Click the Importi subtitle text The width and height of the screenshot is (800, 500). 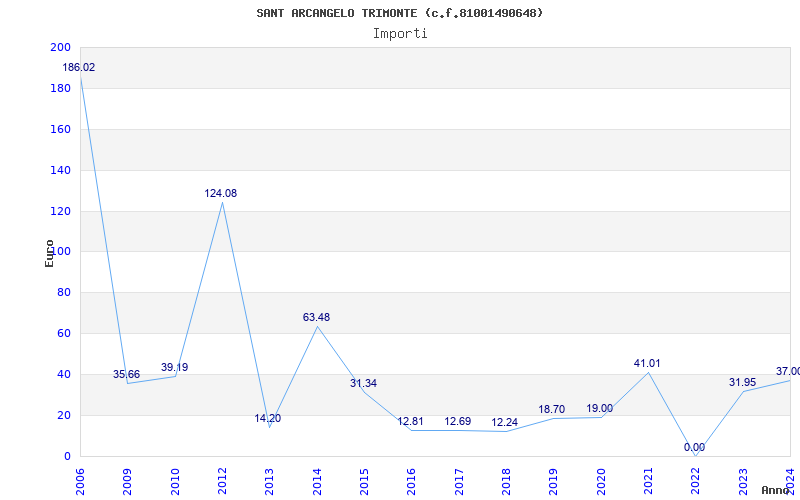[x=400, y=33]
